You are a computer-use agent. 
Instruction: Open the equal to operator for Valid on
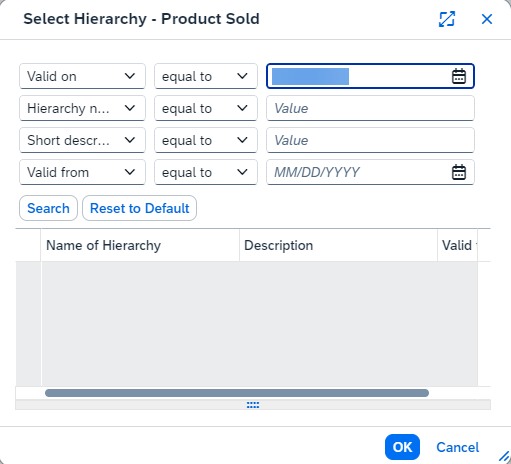point(206,76)
